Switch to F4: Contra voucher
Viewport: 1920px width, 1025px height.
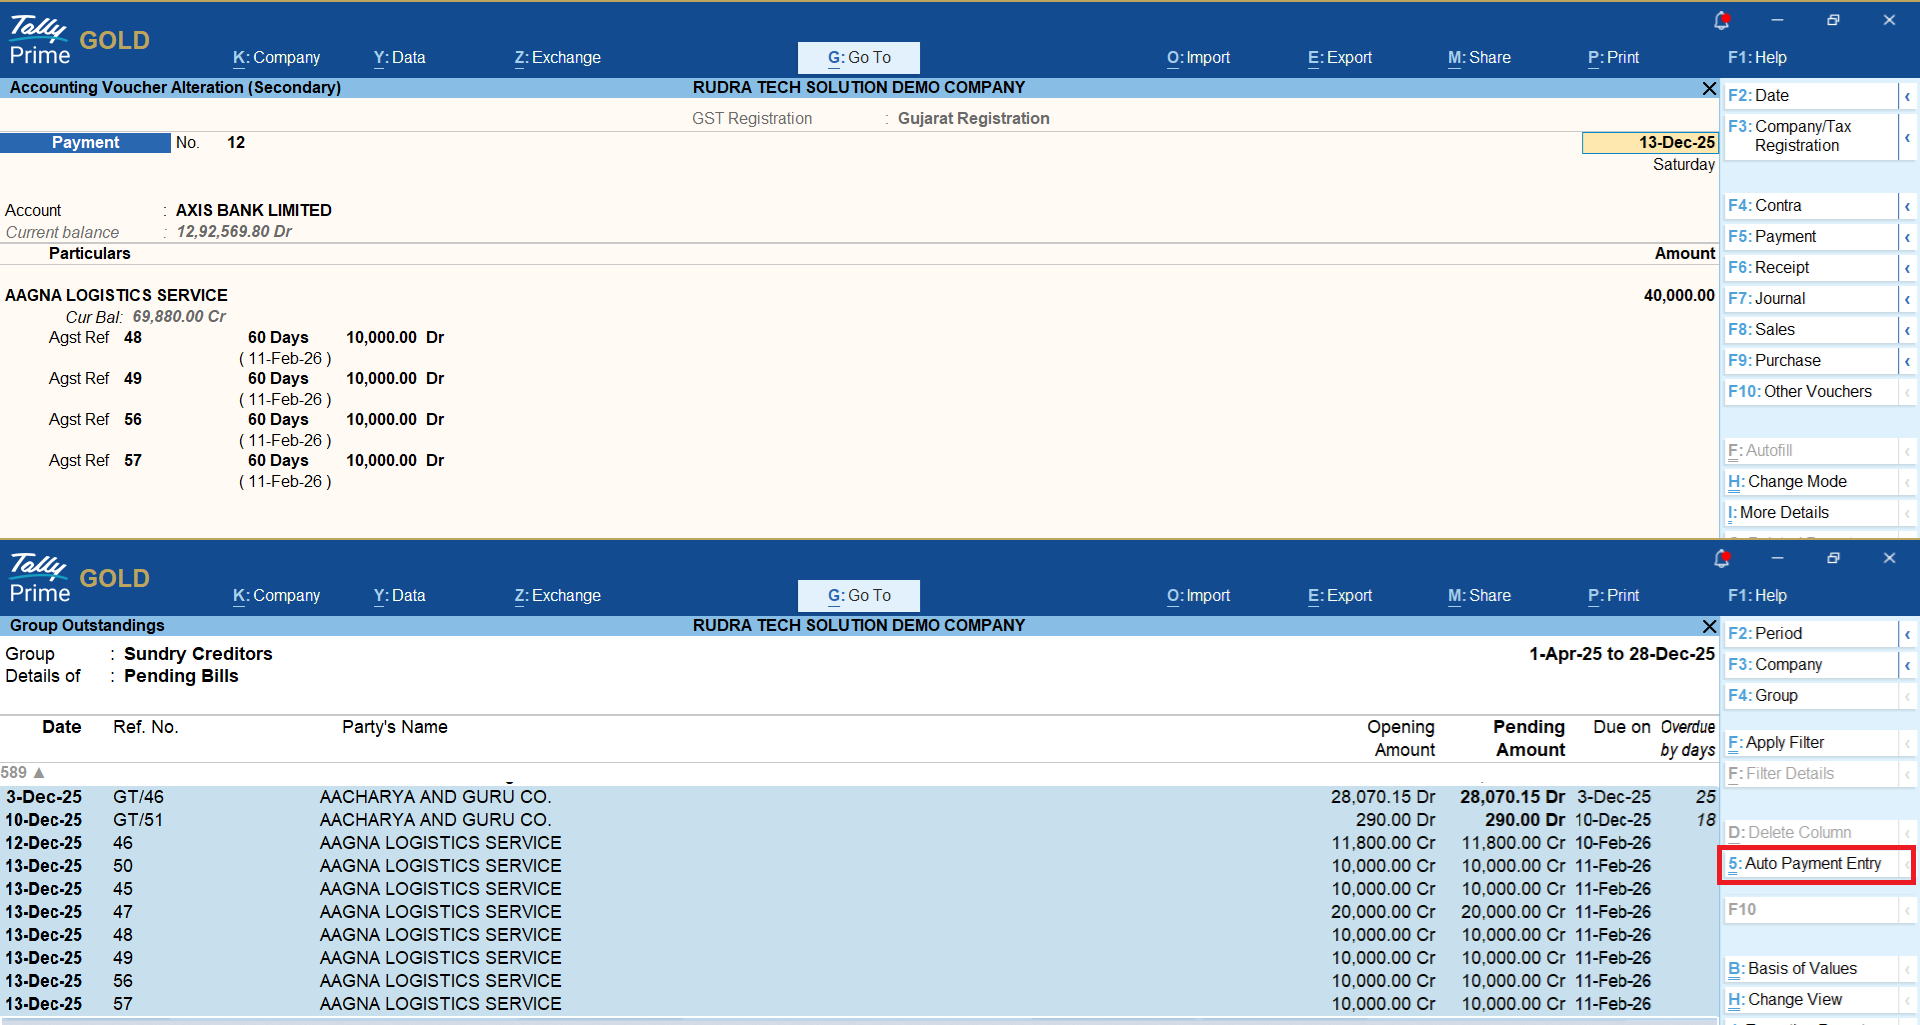click(1810, 206)
